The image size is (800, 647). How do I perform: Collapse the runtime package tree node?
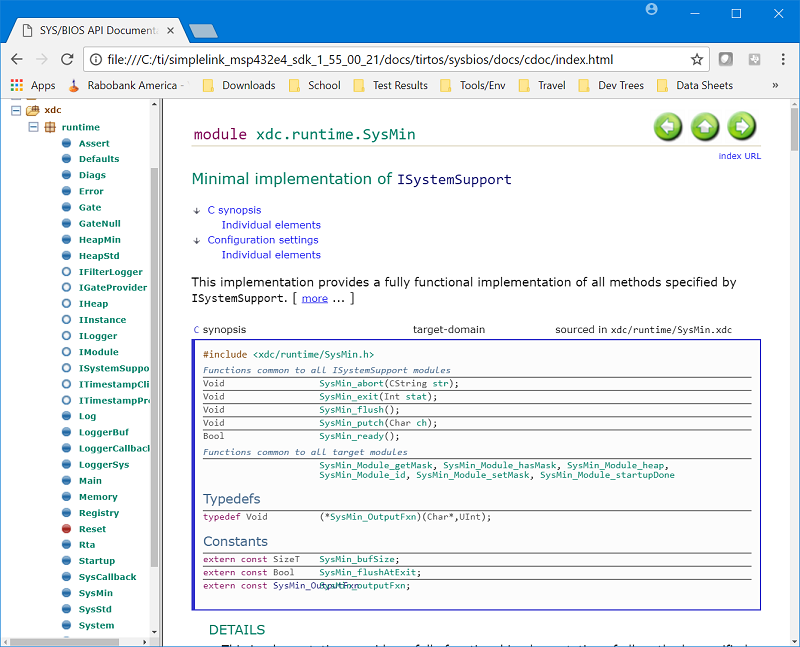tap(33, 127)
